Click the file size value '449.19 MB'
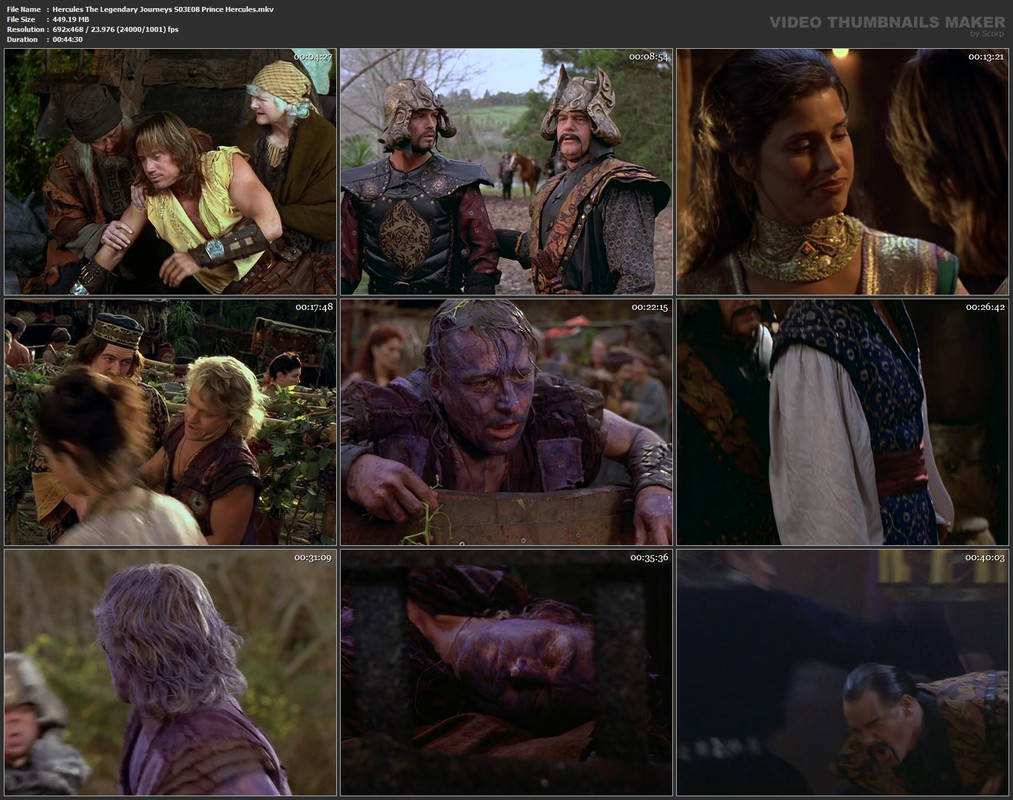This screenshot has width=1013, height=800. 70,19
